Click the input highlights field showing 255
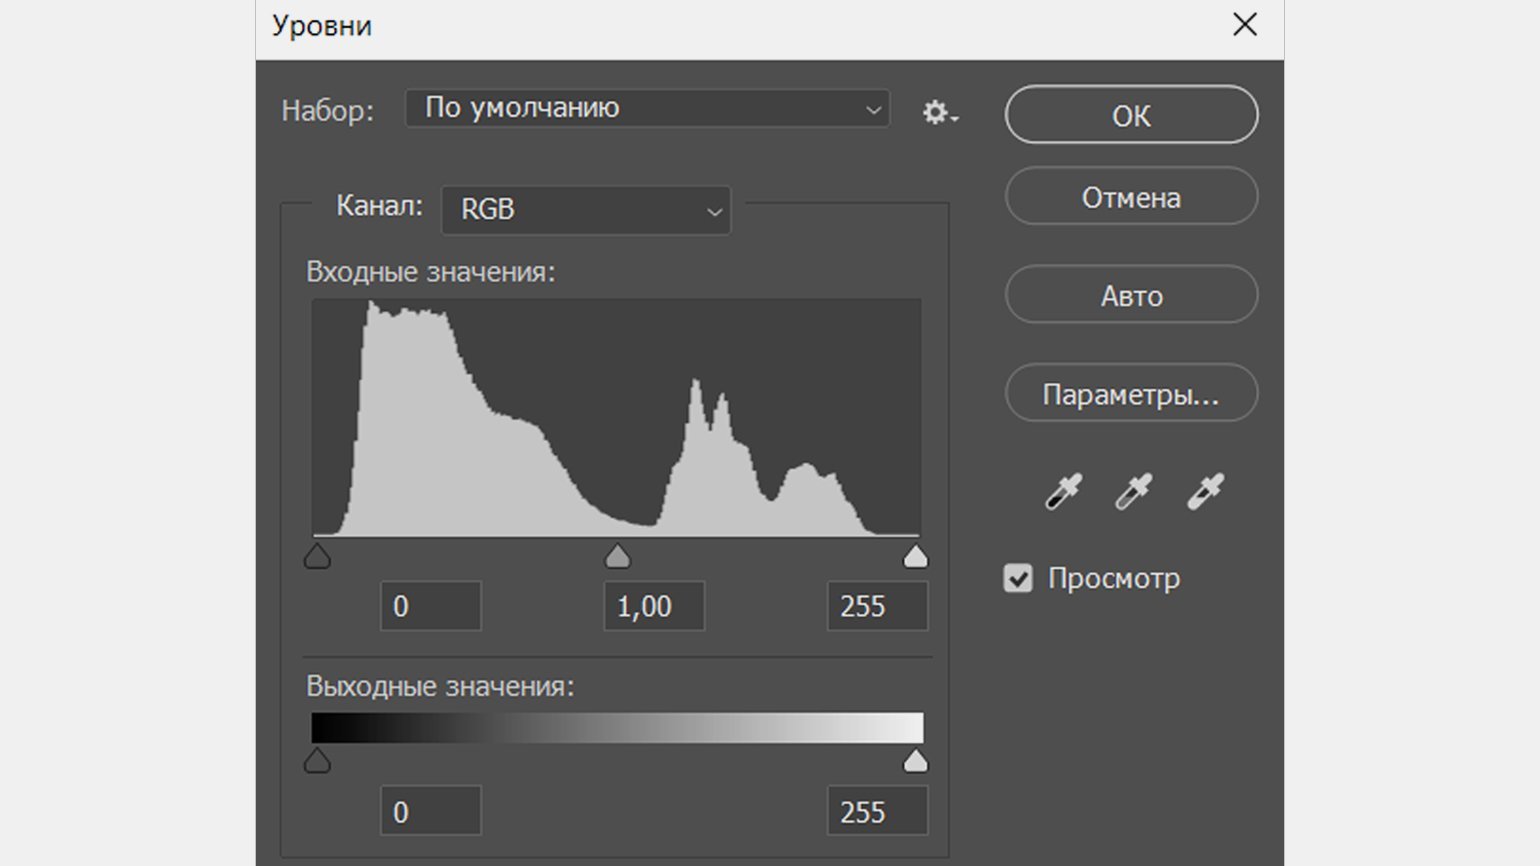 coord(877,606)
